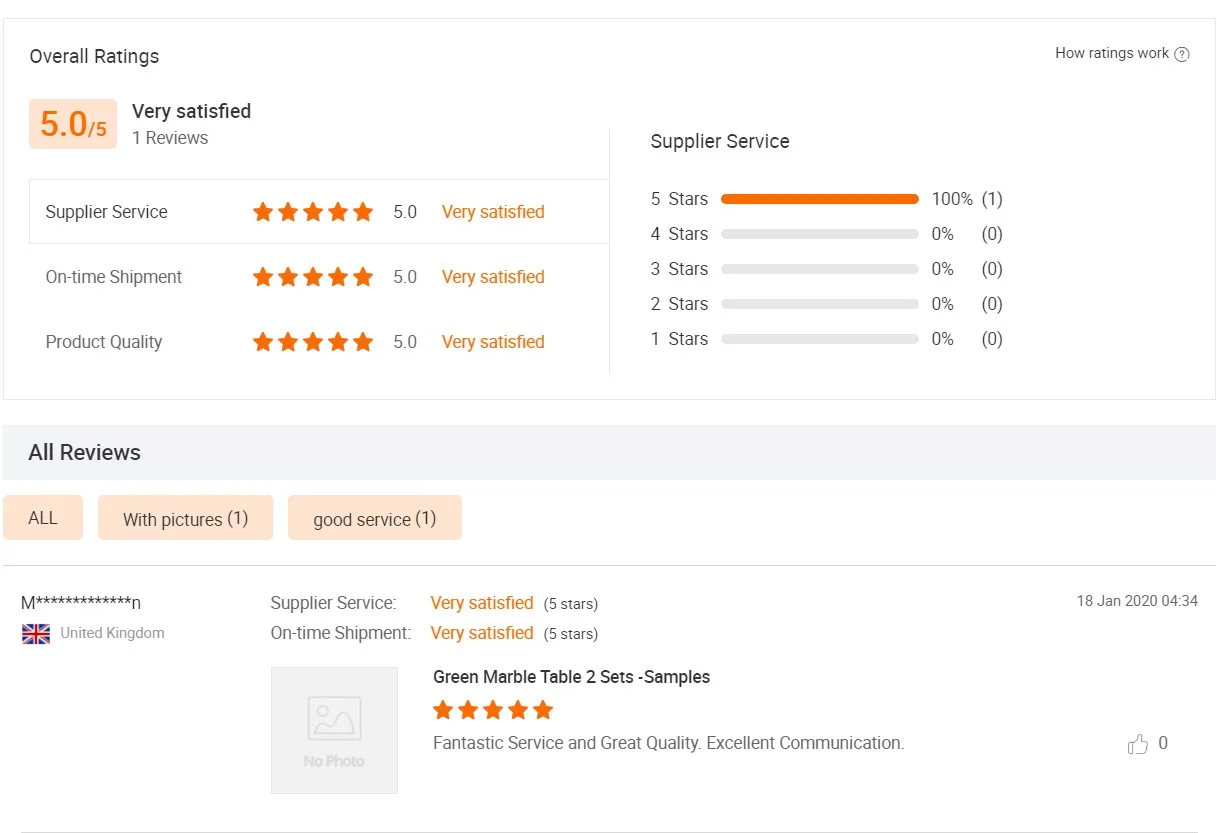The width and height of the screenshot is (1217, 833).
Task: Click the No Photo placeholder thumbnail
Action: coord(334,730)
